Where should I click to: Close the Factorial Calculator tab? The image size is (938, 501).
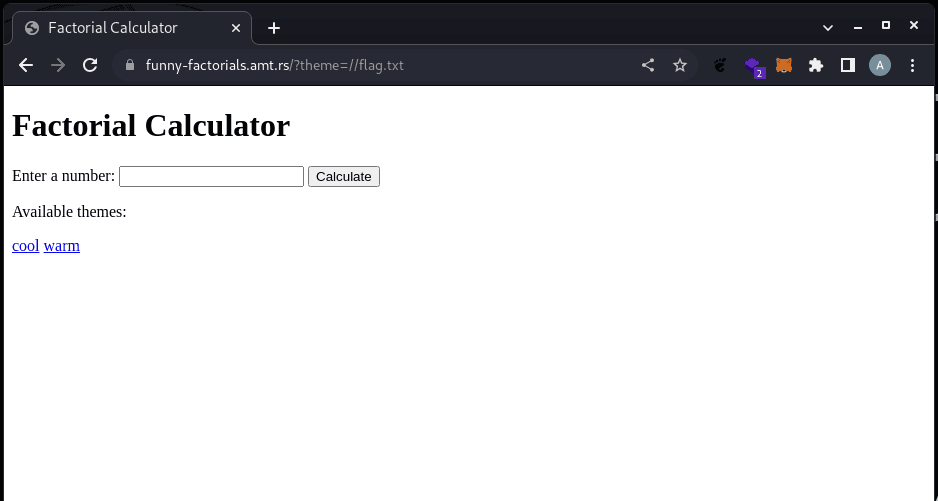(234, 28)
